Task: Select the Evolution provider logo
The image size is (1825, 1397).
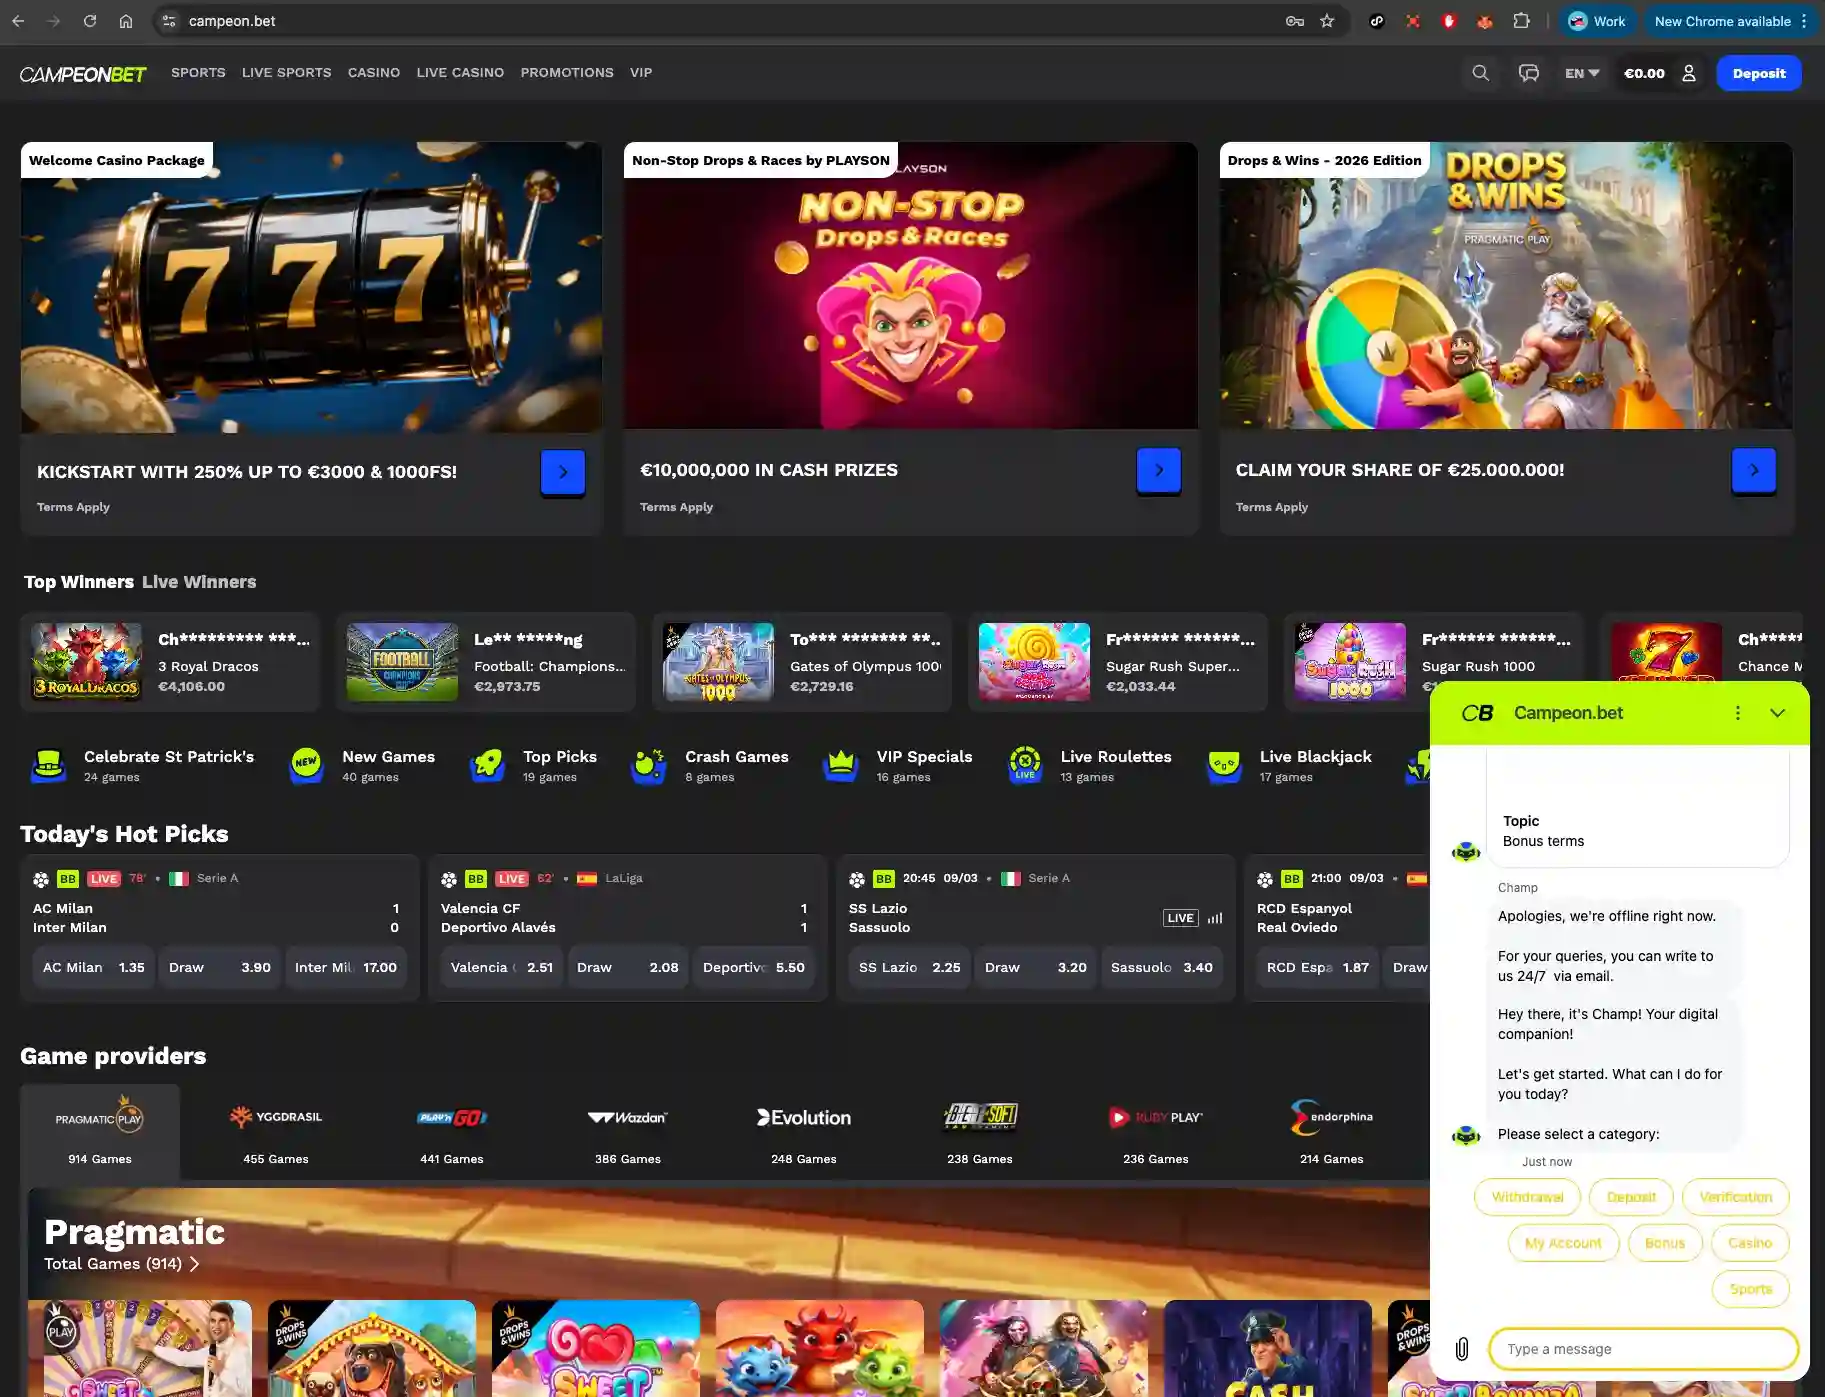Action: click(804, 1118)
